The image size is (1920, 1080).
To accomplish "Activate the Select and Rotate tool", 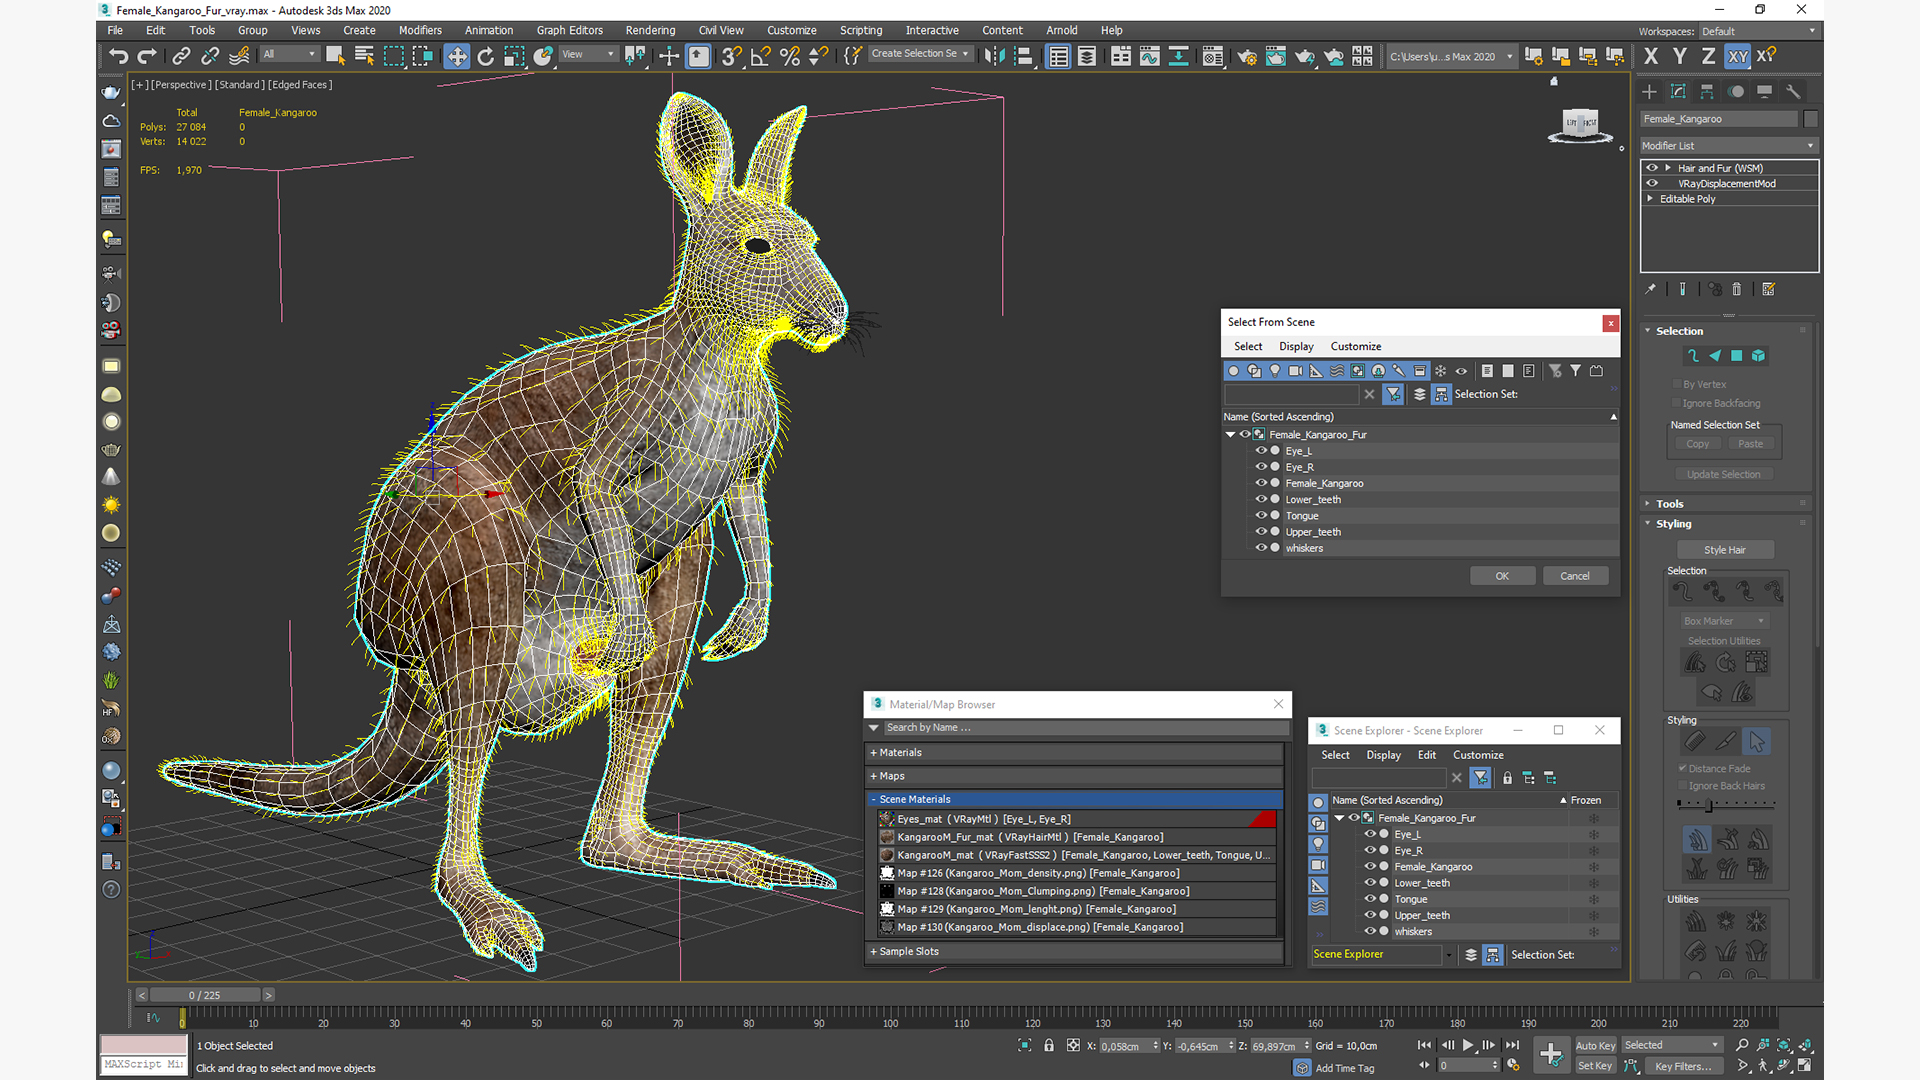I will (486, 57).
